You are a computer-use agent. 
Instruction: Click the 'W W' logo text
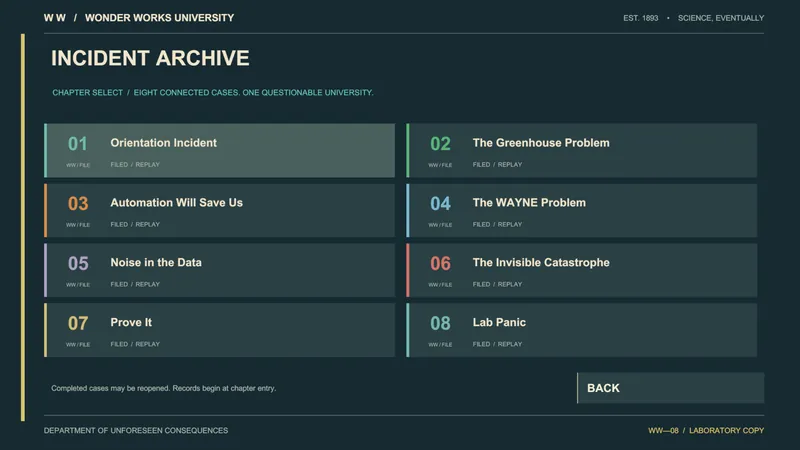[x=55, y=18]
